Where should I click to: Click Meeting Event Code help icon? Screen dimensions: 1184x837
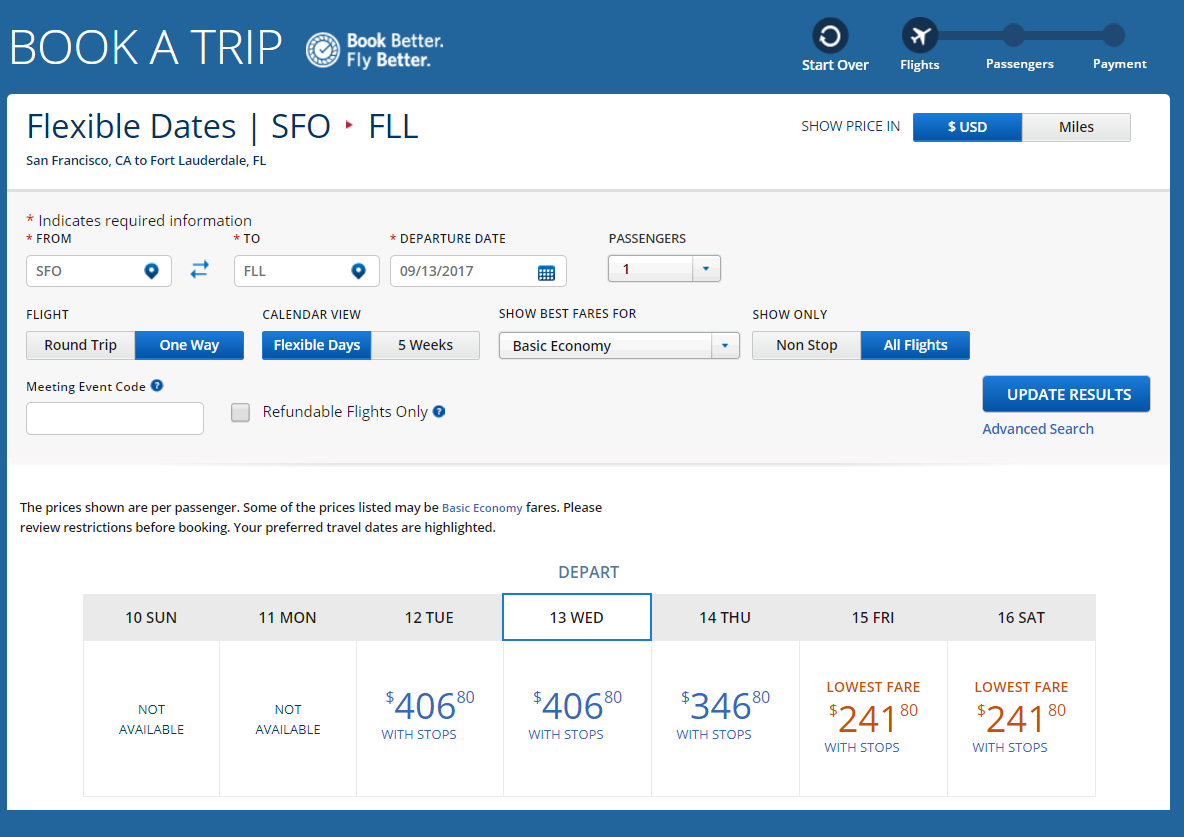157,386
